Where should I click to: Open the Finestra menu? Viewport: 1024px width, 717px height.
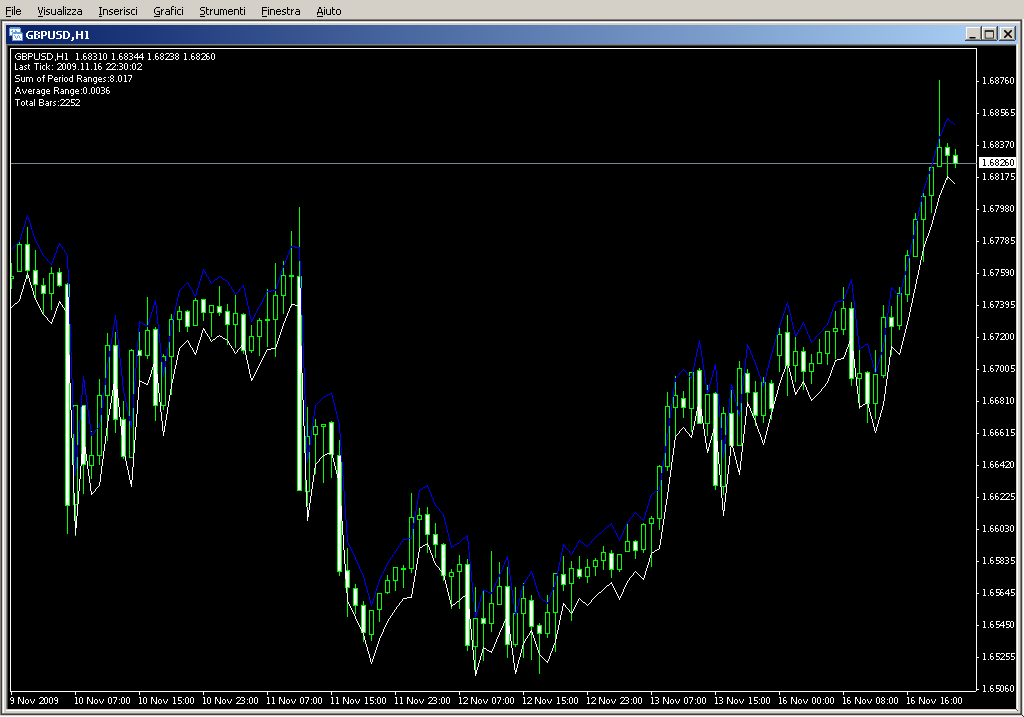[x=280, y=11]
